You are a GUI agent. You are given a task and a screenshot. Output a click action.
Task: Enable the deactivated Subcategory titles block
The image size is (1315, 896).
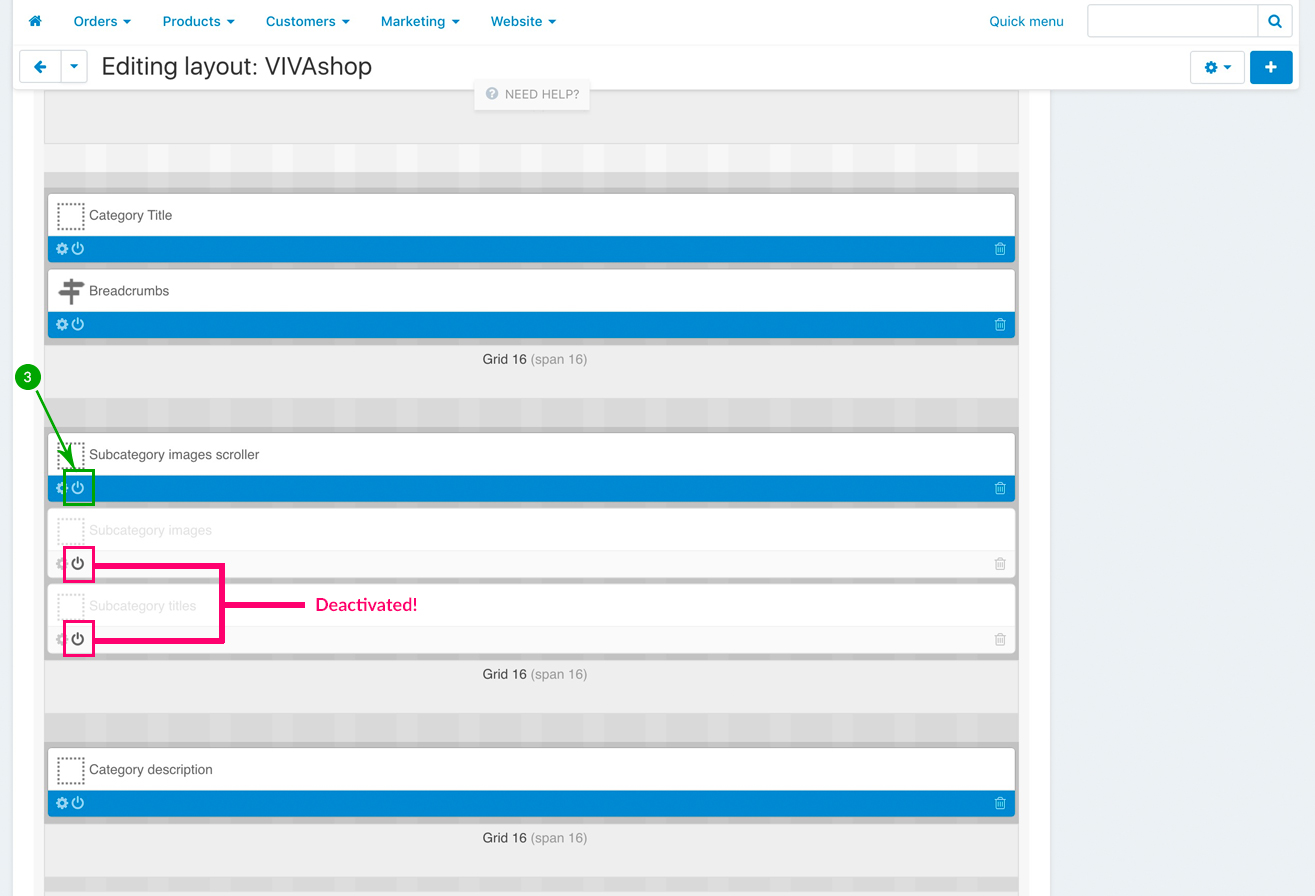click(78, 639)
